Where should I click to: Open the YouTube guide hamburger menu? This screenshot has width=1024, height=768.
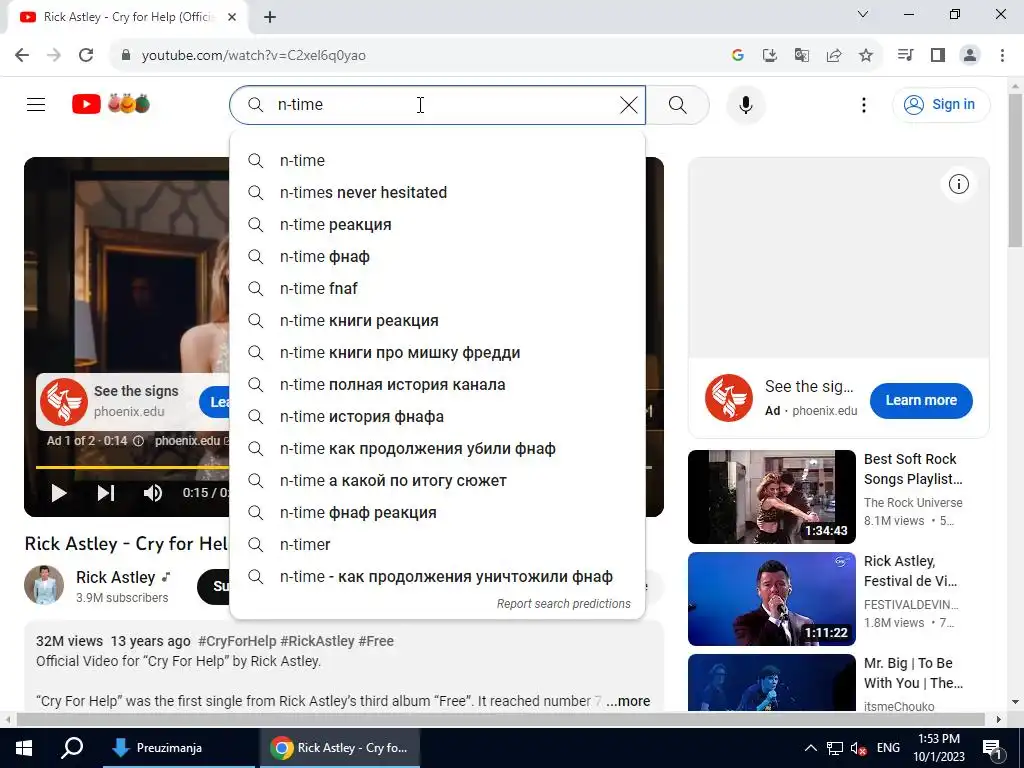tap(36, 104)
